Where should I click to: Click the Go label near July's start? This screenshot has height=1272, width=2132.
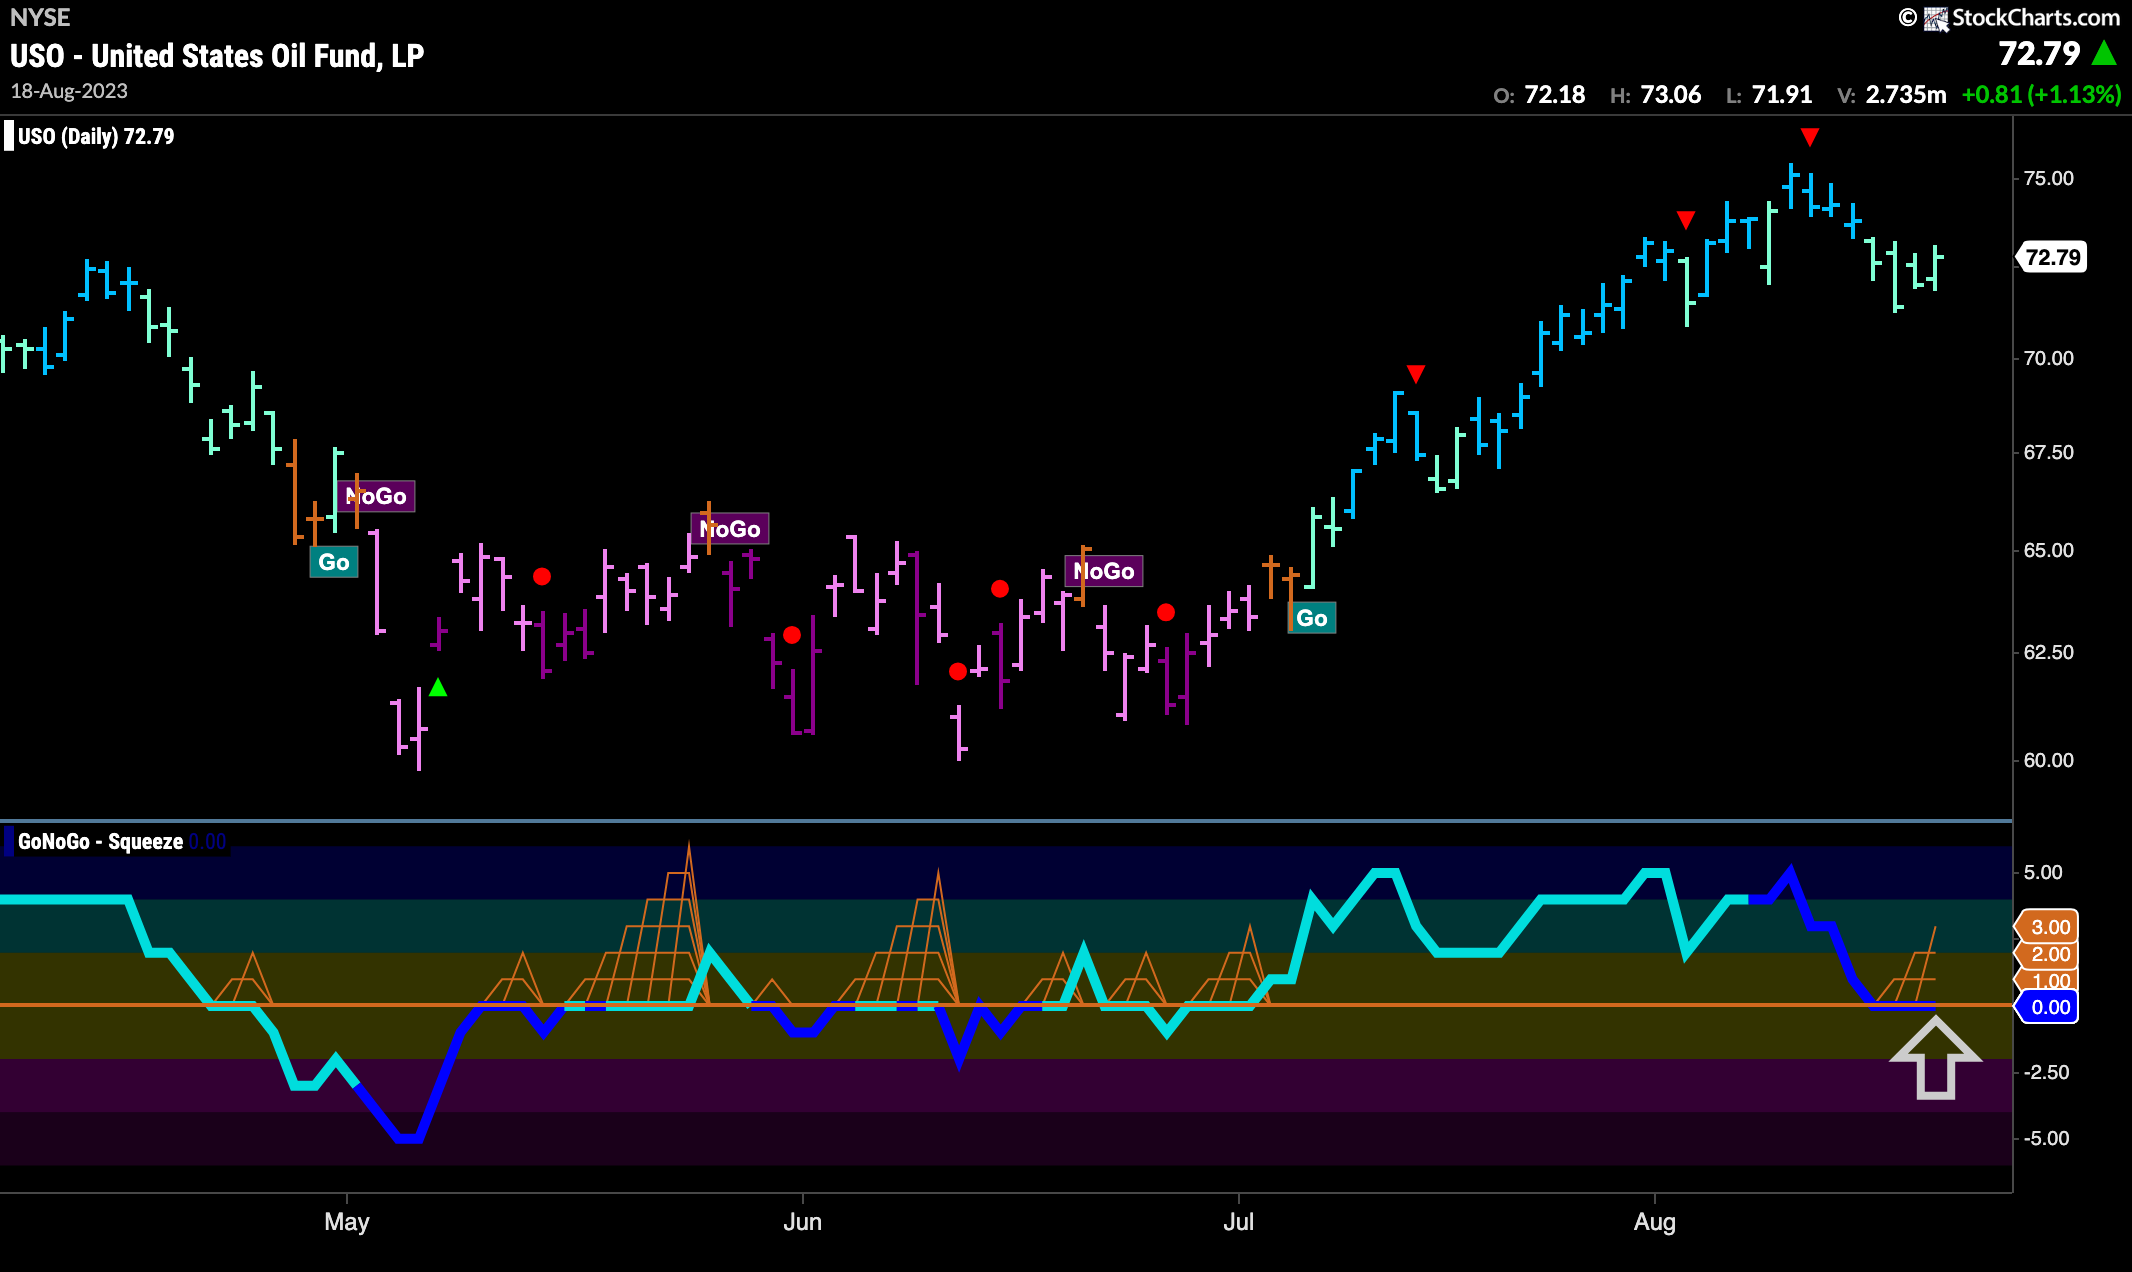(x=1311, y=618)
